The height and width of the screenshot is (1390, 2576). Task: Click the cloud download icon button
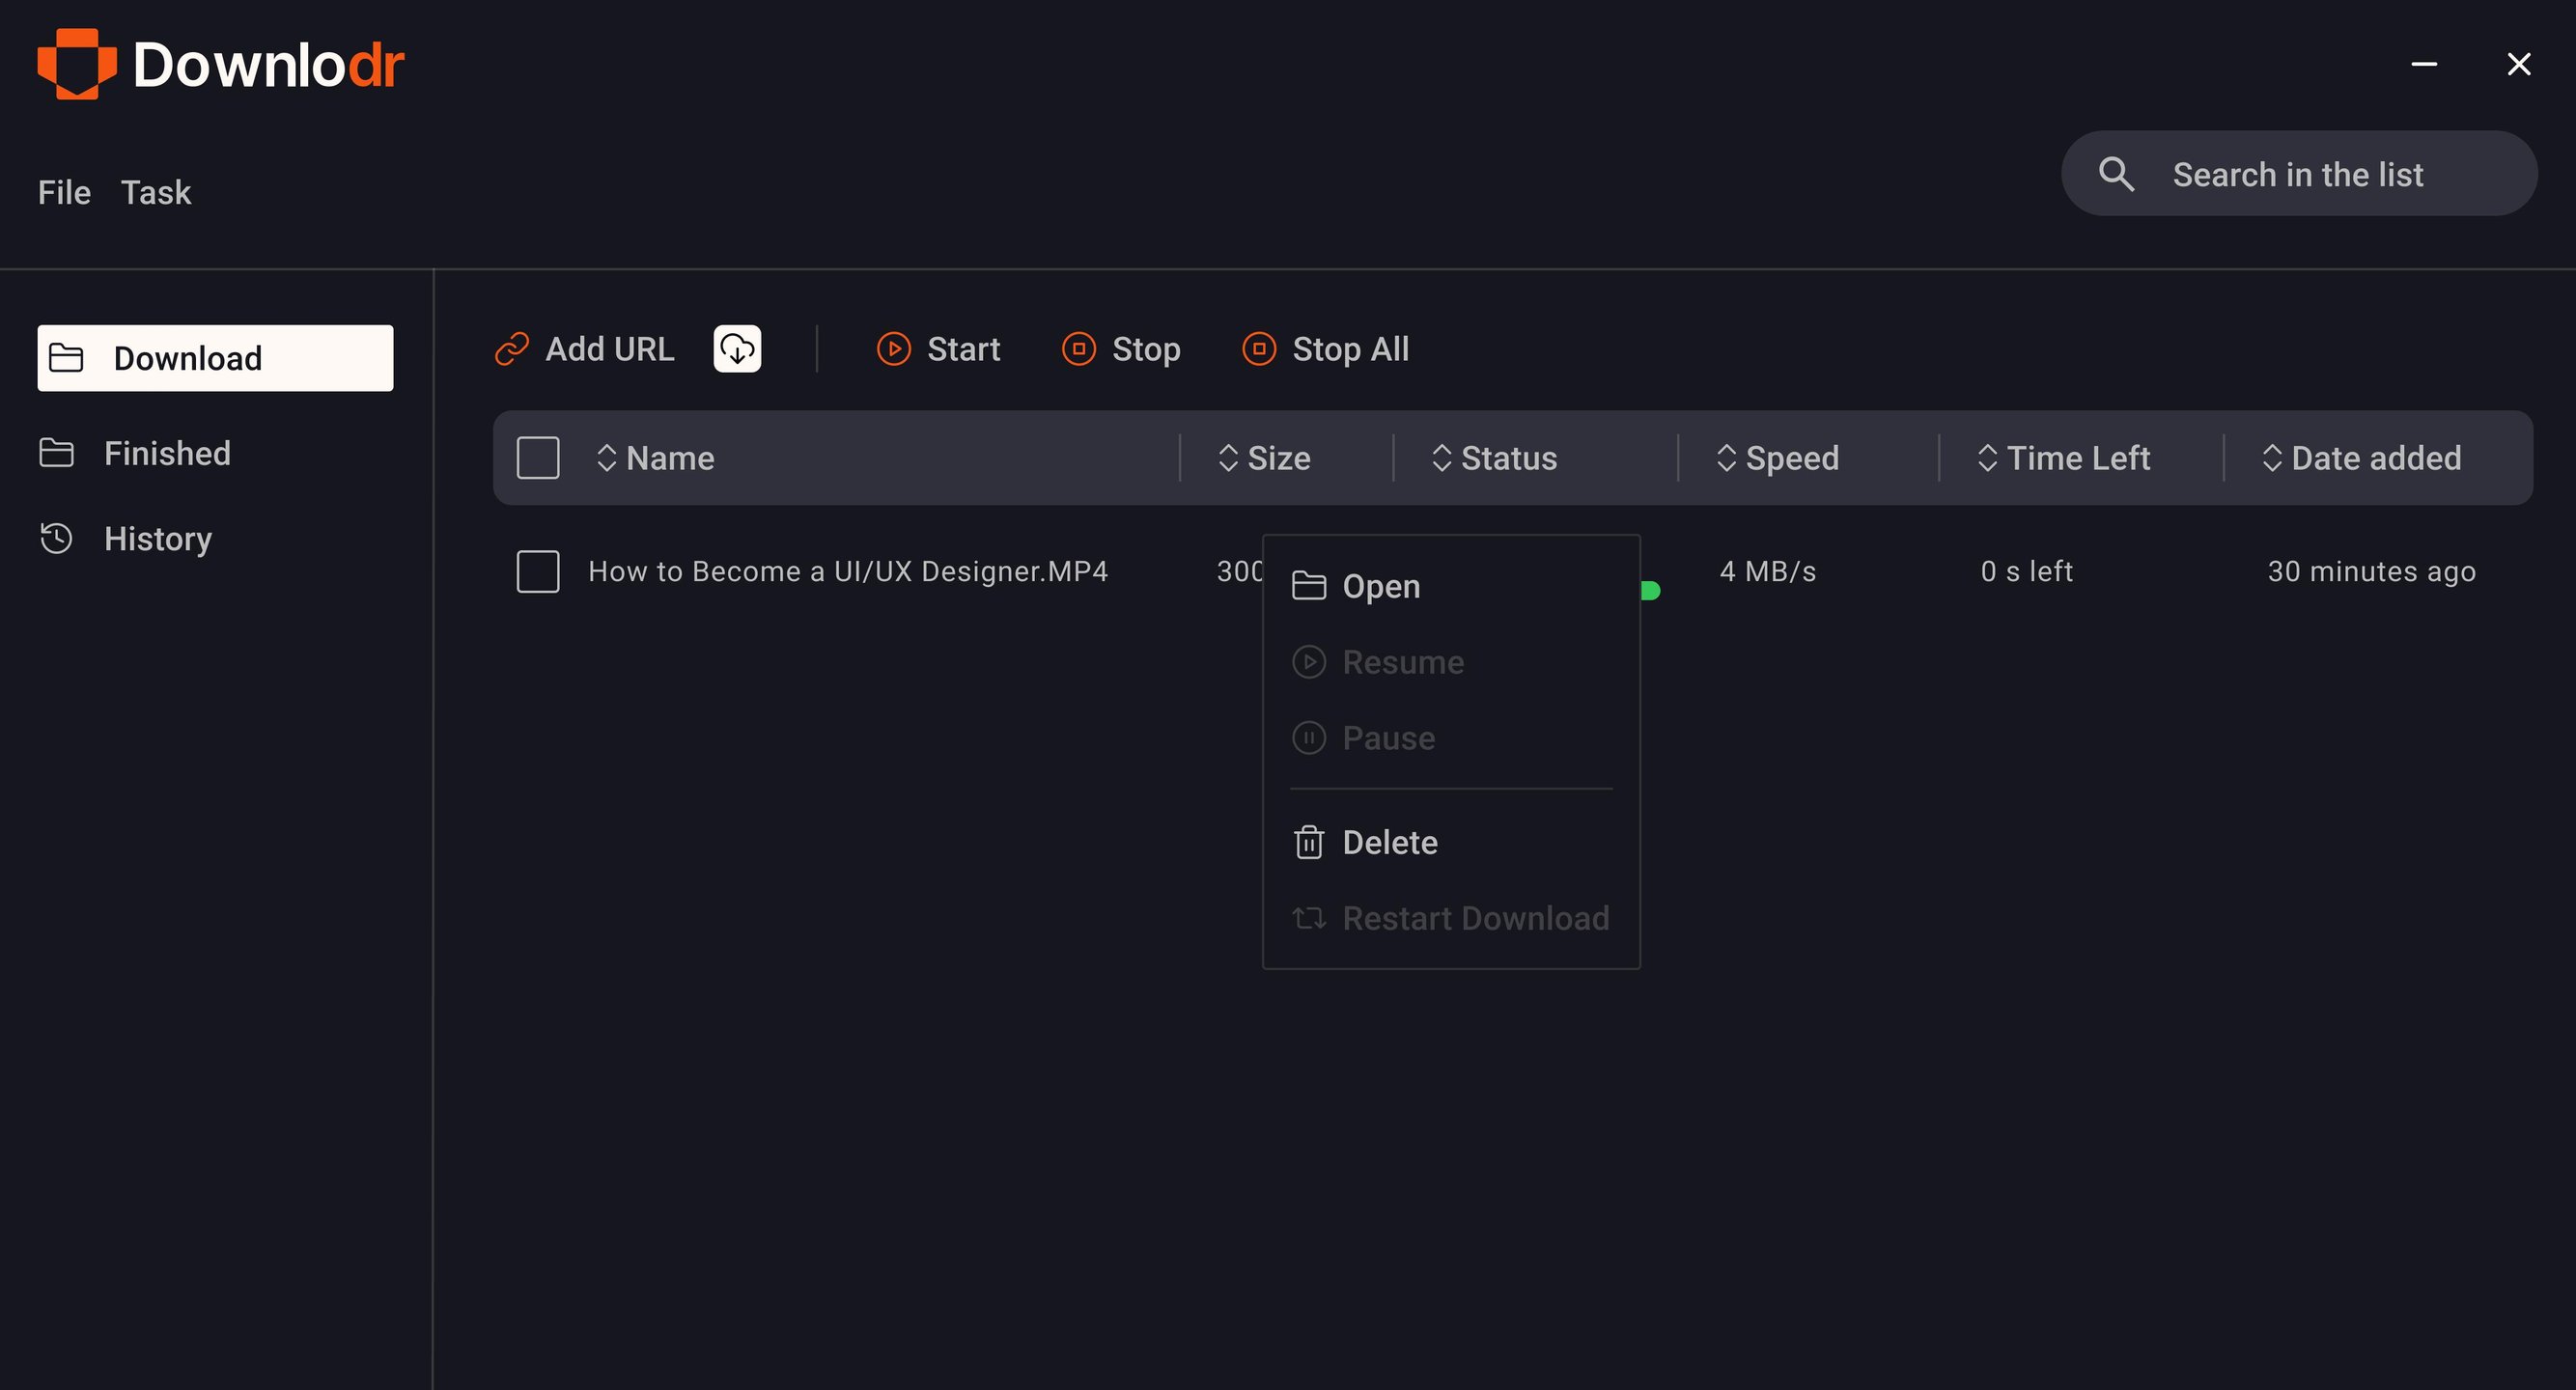[x=737, y=349]
